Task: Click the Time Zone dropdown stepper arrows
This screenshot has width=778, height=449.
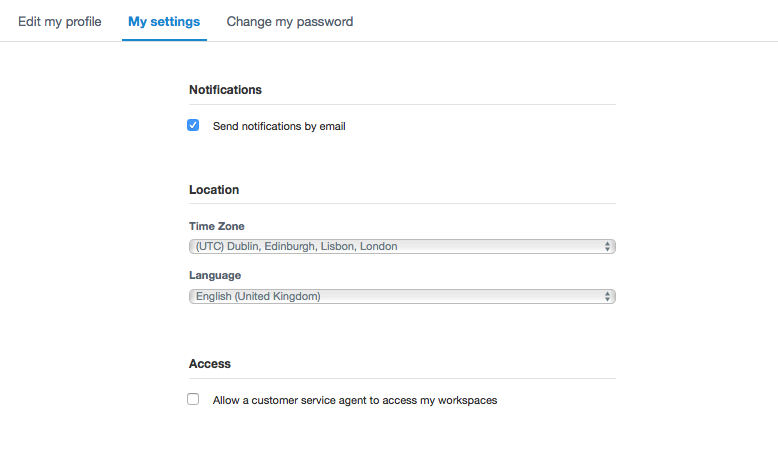Action: tap(607, 247)
